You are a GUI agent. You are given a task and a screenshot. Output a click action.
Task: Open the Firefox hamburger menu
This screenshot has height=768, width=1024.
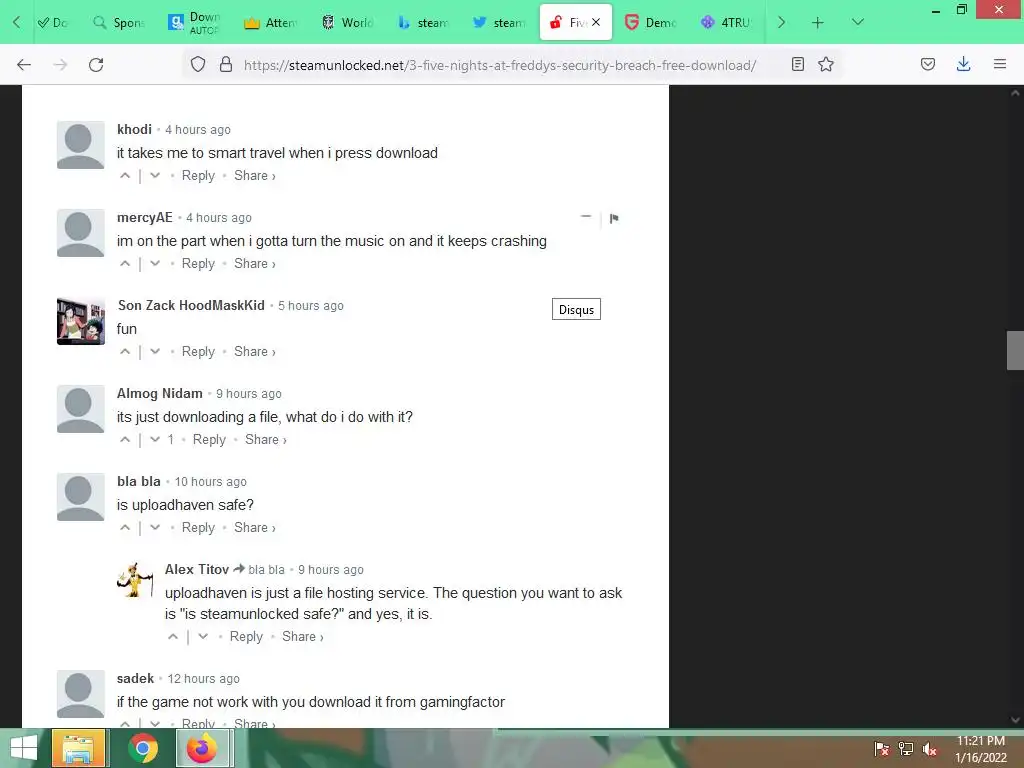[1000, 64]
